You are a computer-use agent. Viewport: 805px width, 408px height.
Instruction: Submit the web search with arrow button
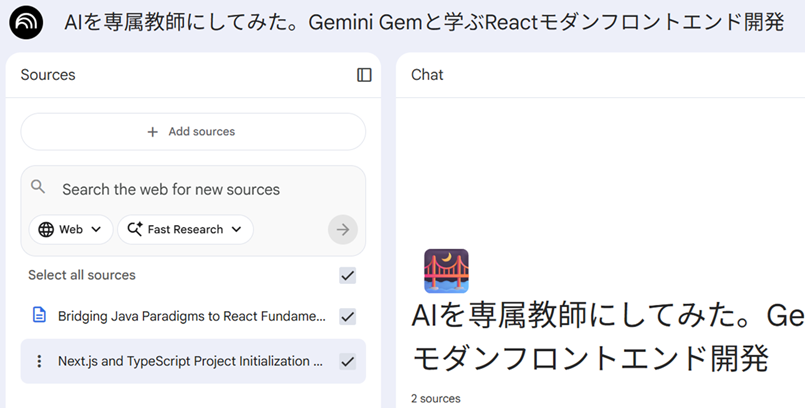click(x=342, y=230)
